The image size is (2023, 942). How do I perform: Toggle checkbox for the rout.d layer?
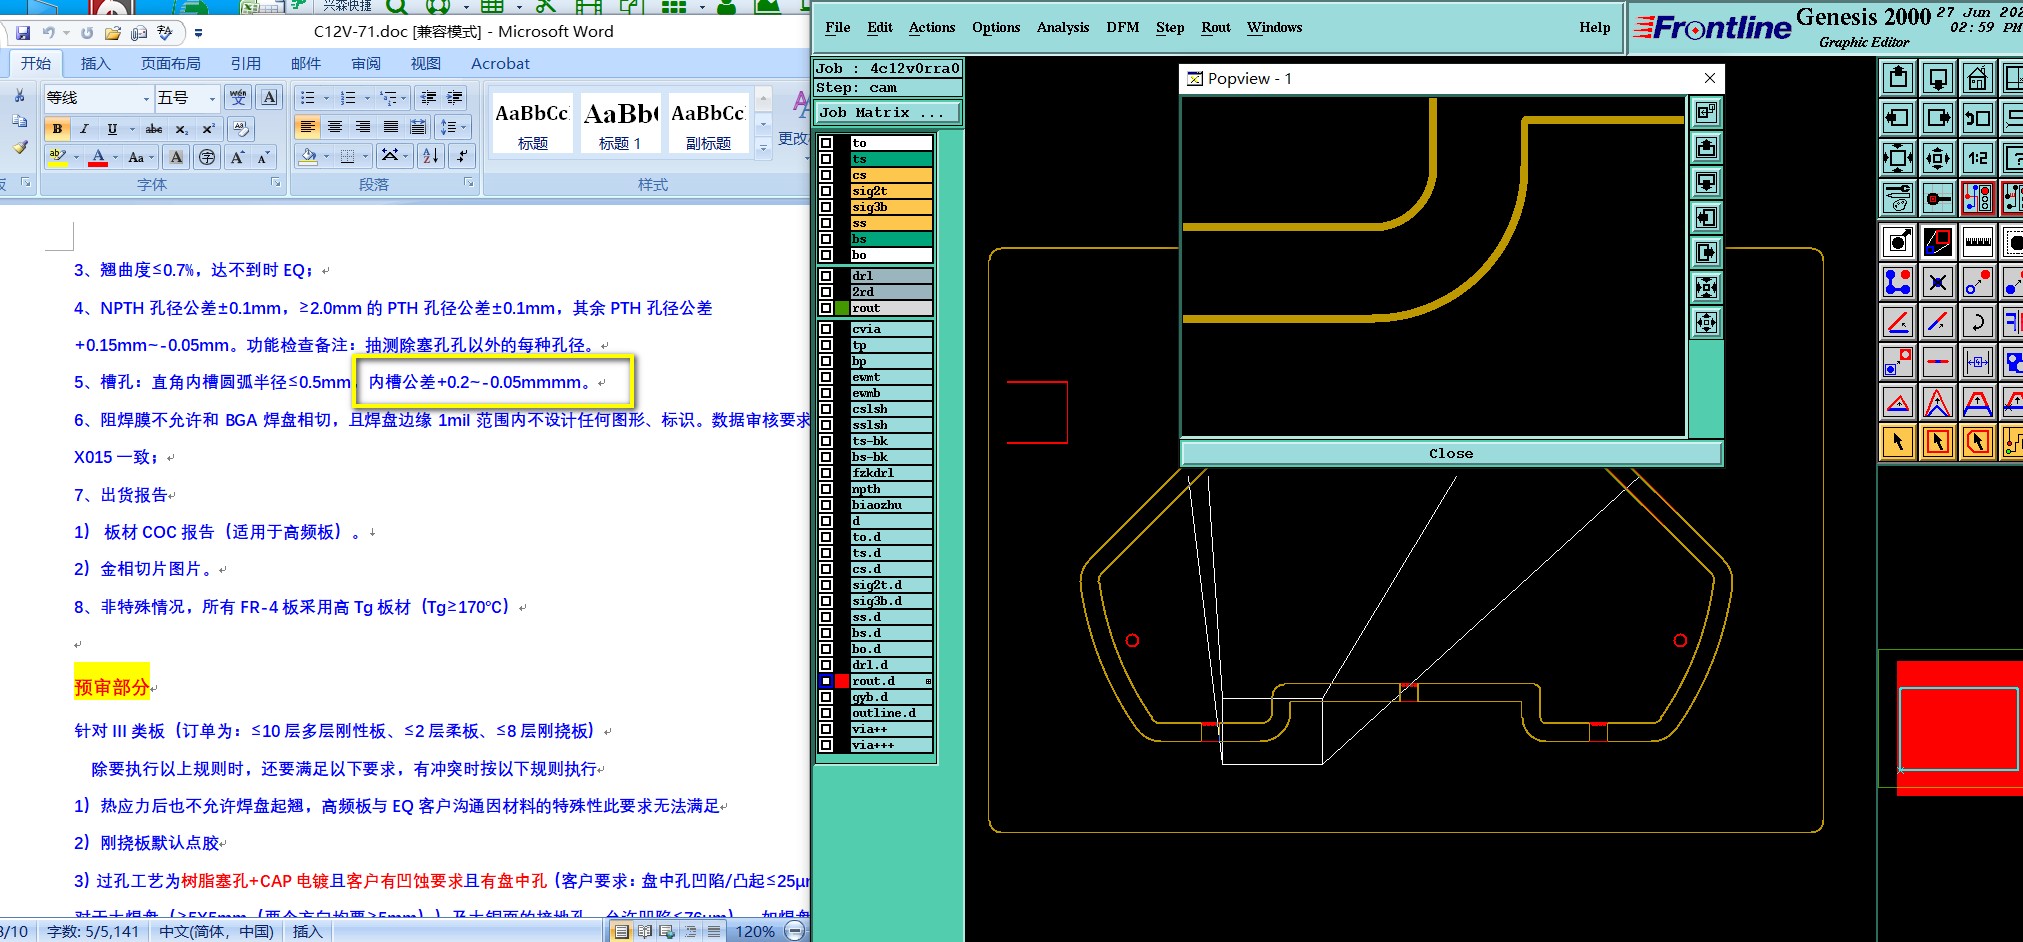(x=826, y=681)
